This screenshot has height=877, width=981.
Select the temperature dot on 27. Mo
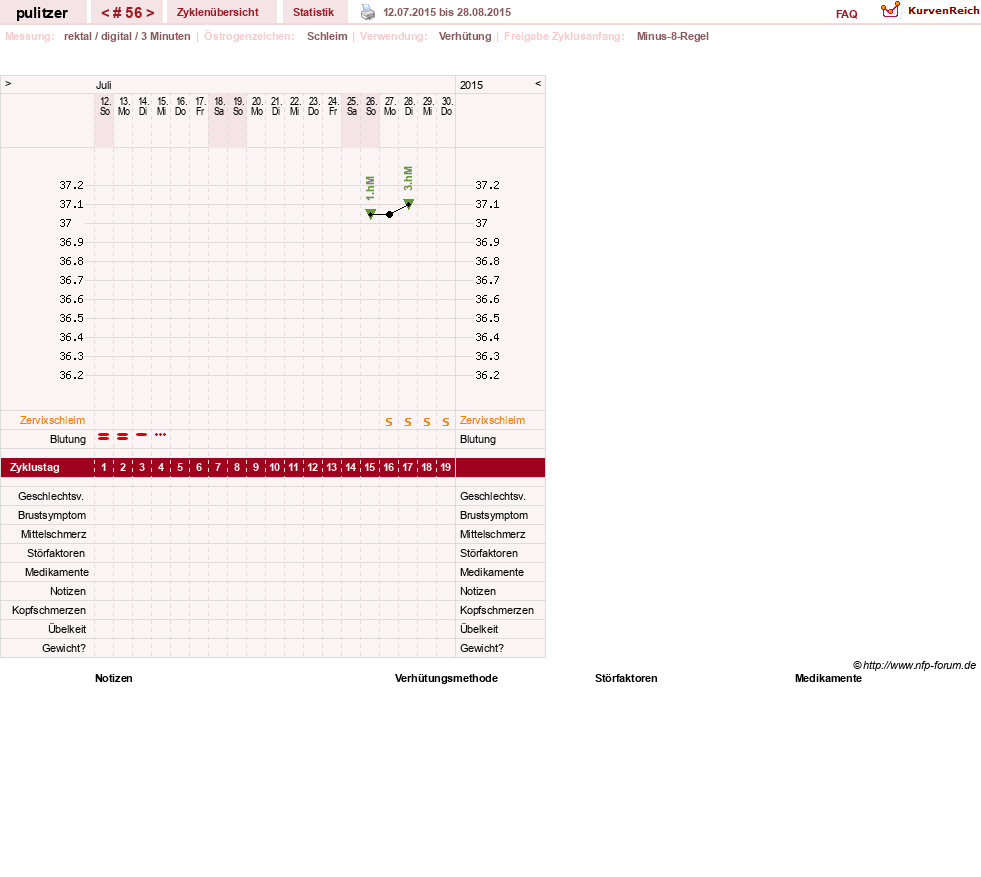[x=389, y=215]
